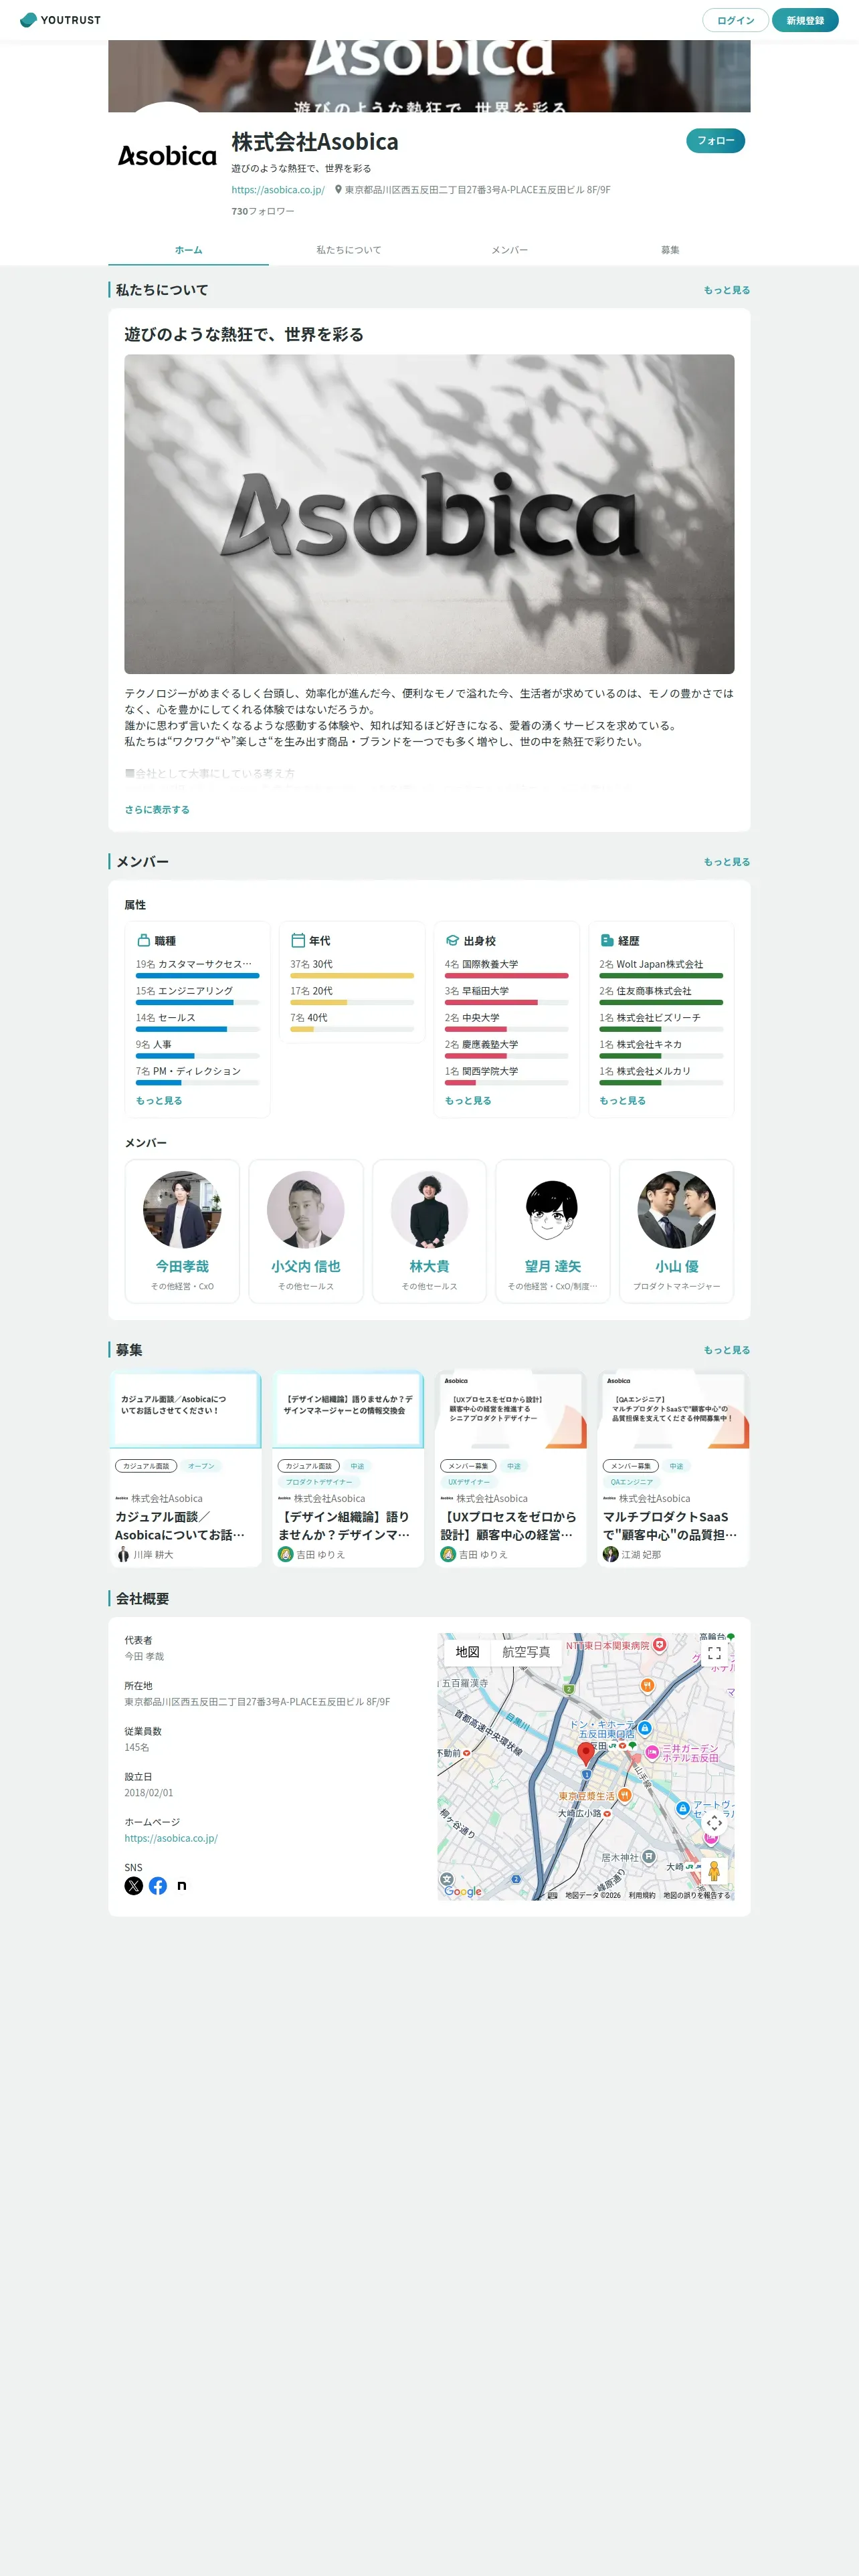The image size is (859, 2576).
Task: Toggle fullscreen view on the map
Action: click(x=714, y=1653)
